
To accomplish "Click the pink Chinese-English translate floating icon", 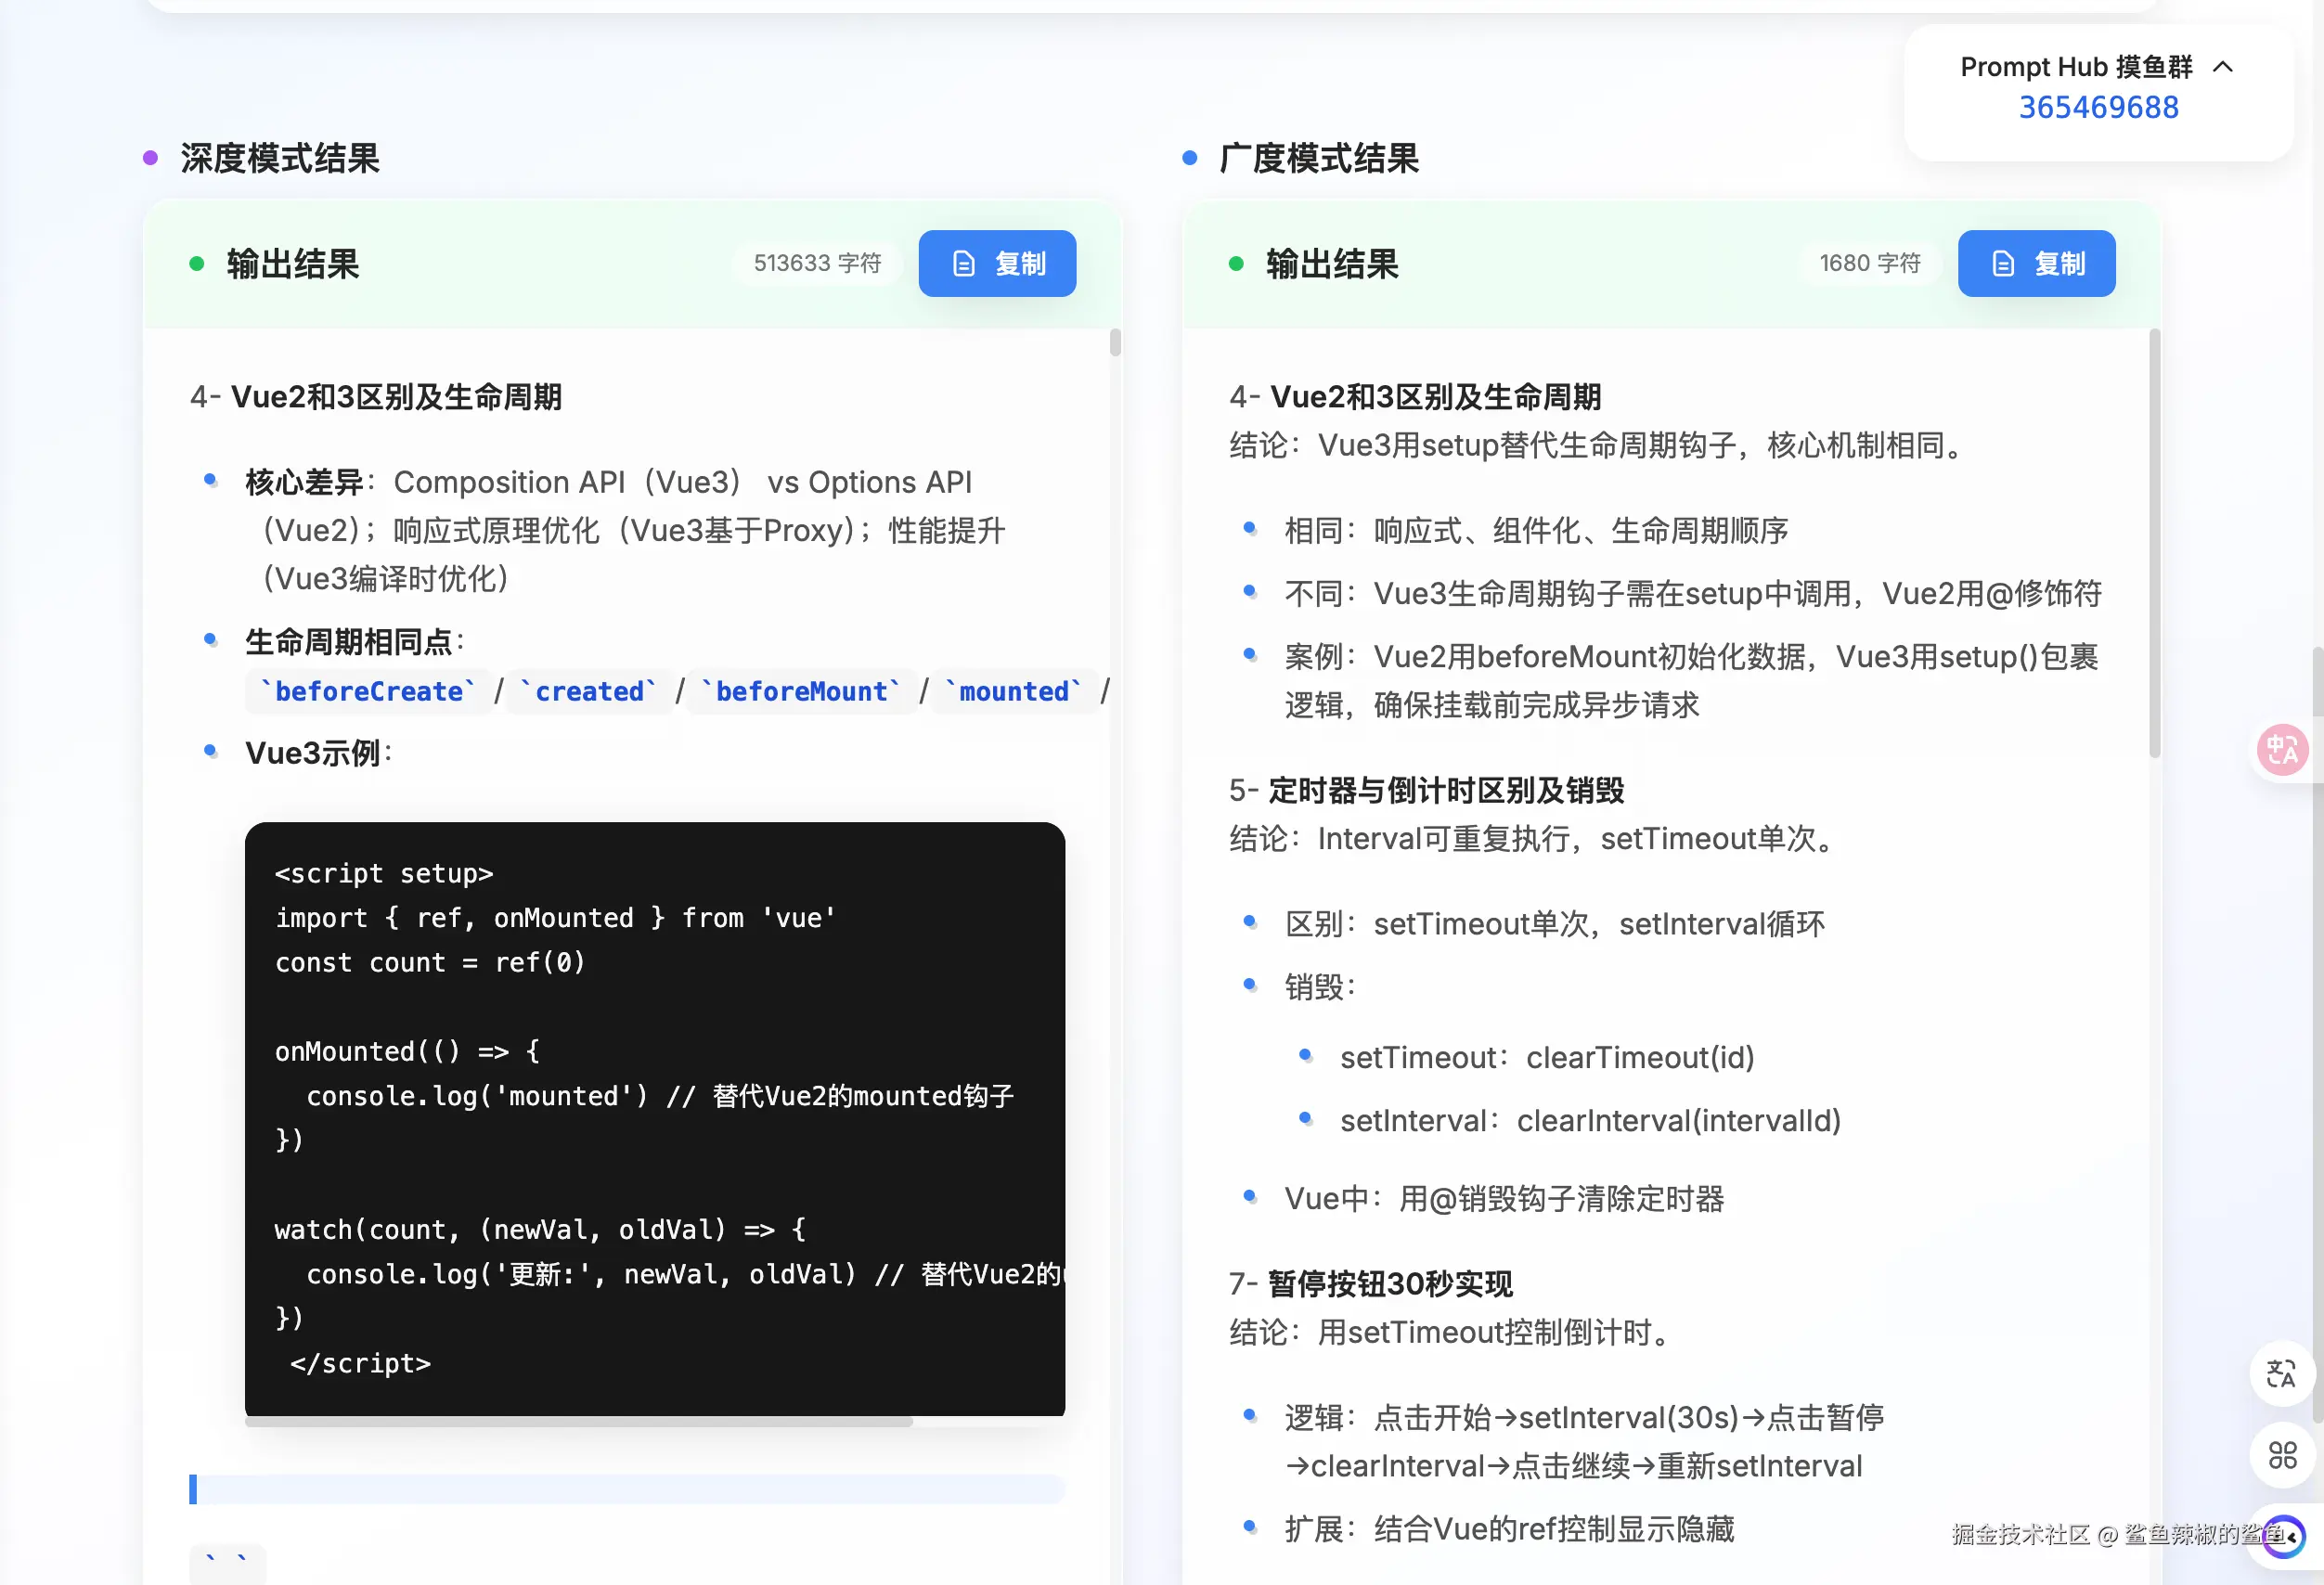I will coord(2282,749).
